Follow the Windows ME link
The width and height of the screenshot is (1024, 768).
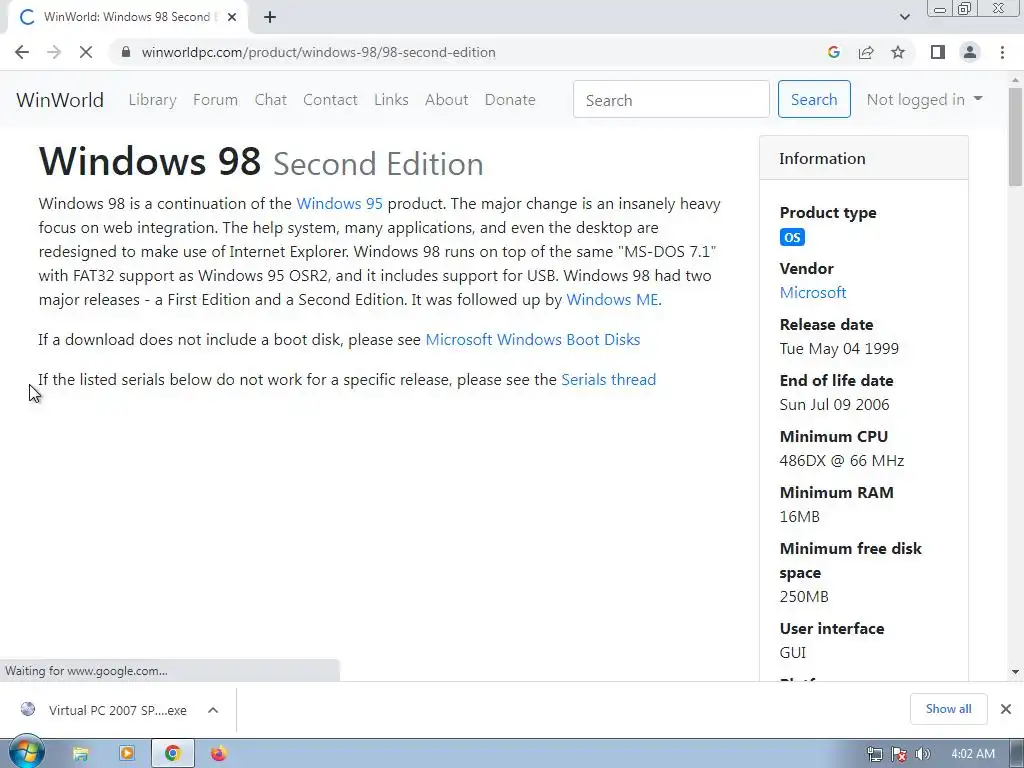(x=612, y=300)
